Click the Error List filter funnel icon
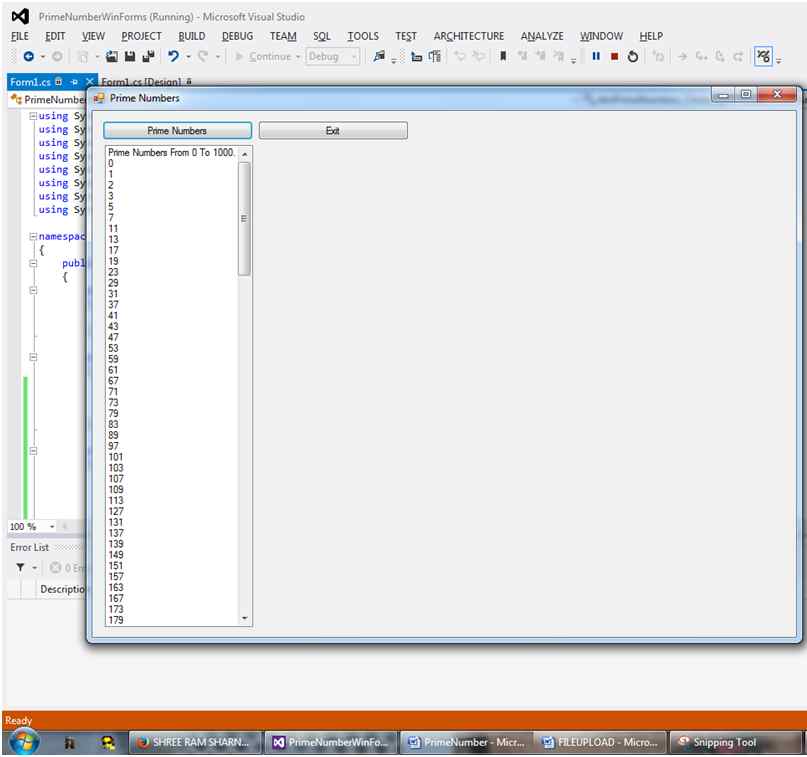The image size is (807, 757). click(x=20, y=567)
